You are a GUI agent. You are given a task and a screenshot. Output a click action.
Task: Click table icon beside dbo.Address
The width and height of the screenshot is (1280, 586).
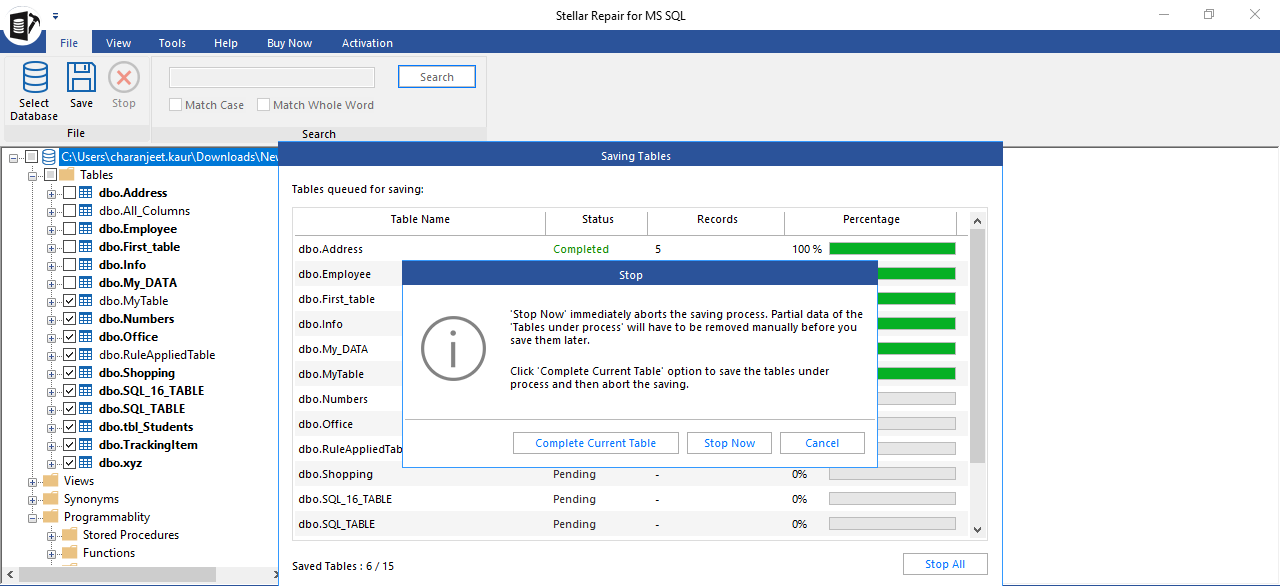tap(86, 193)
